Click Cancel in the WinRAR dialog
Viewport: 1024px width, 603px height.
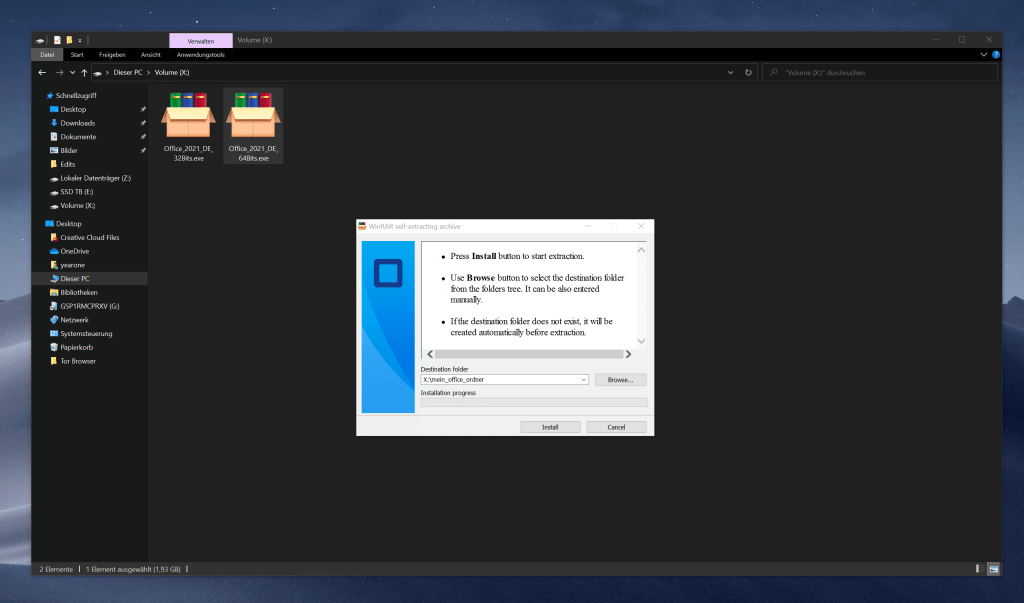coord(616,427)
